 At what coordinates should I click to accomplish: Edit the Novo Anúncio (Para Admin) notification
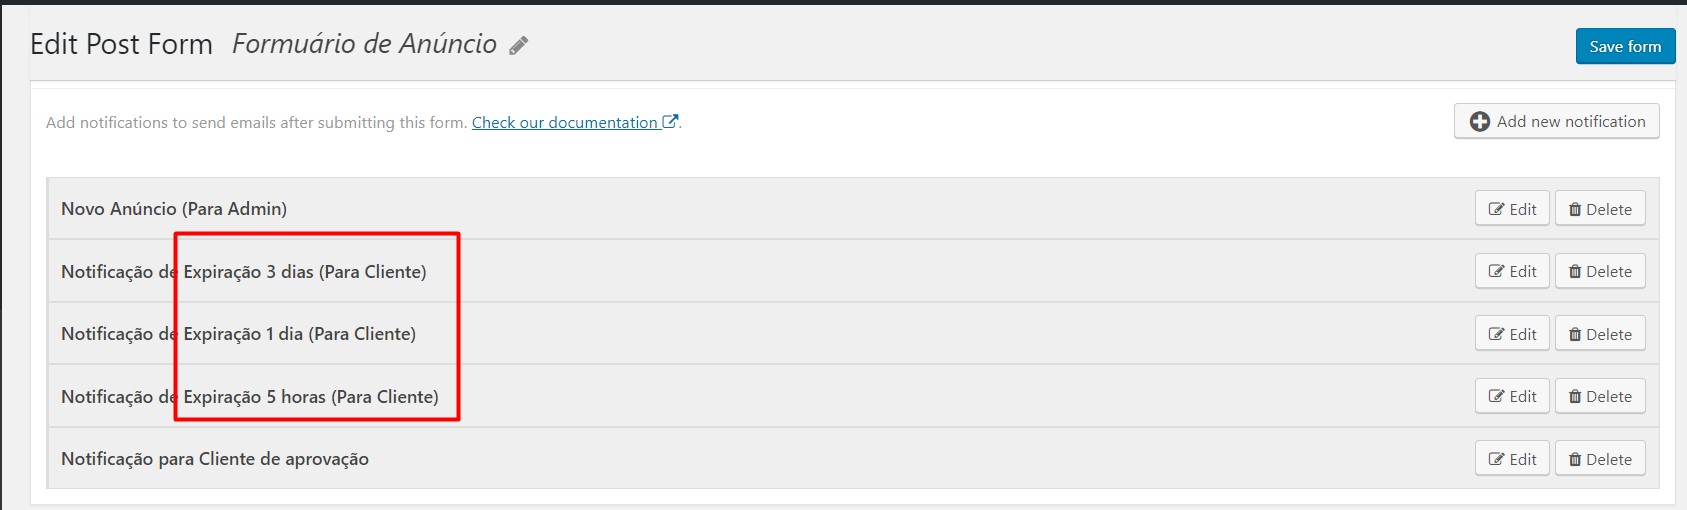pyautogui.click(x=1512, y=209)
